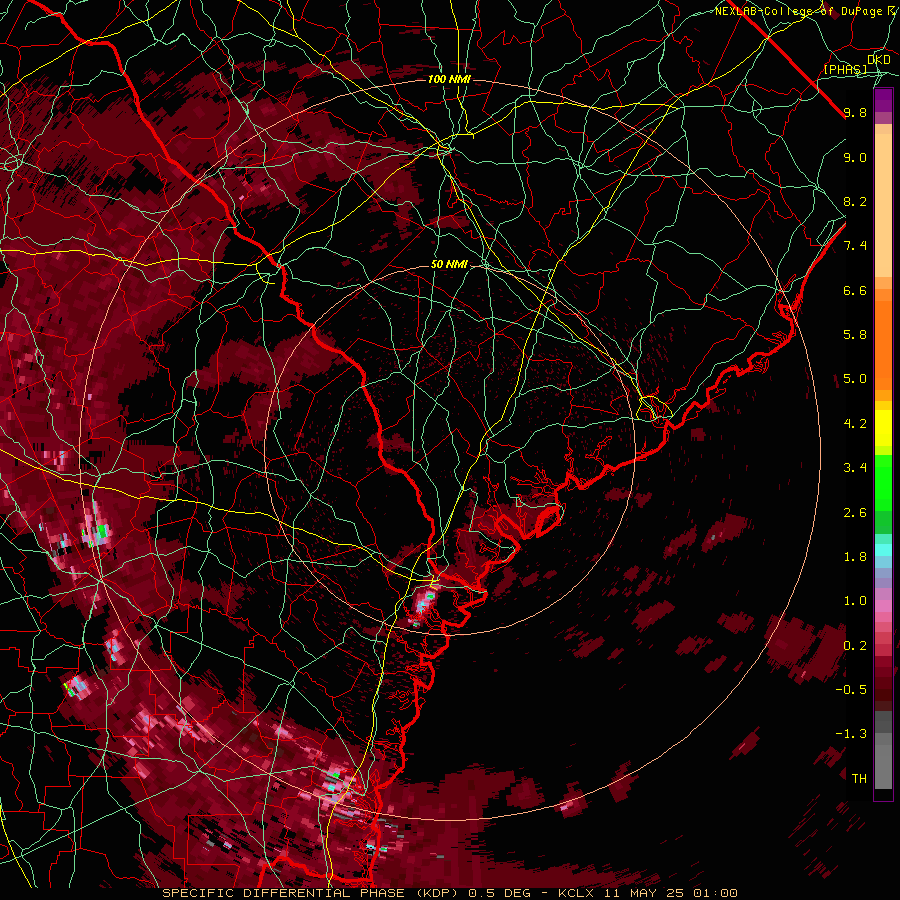Click the KCLX radar site identifier
The height and width of the screenshot is (900, 900).
point(577,893)
